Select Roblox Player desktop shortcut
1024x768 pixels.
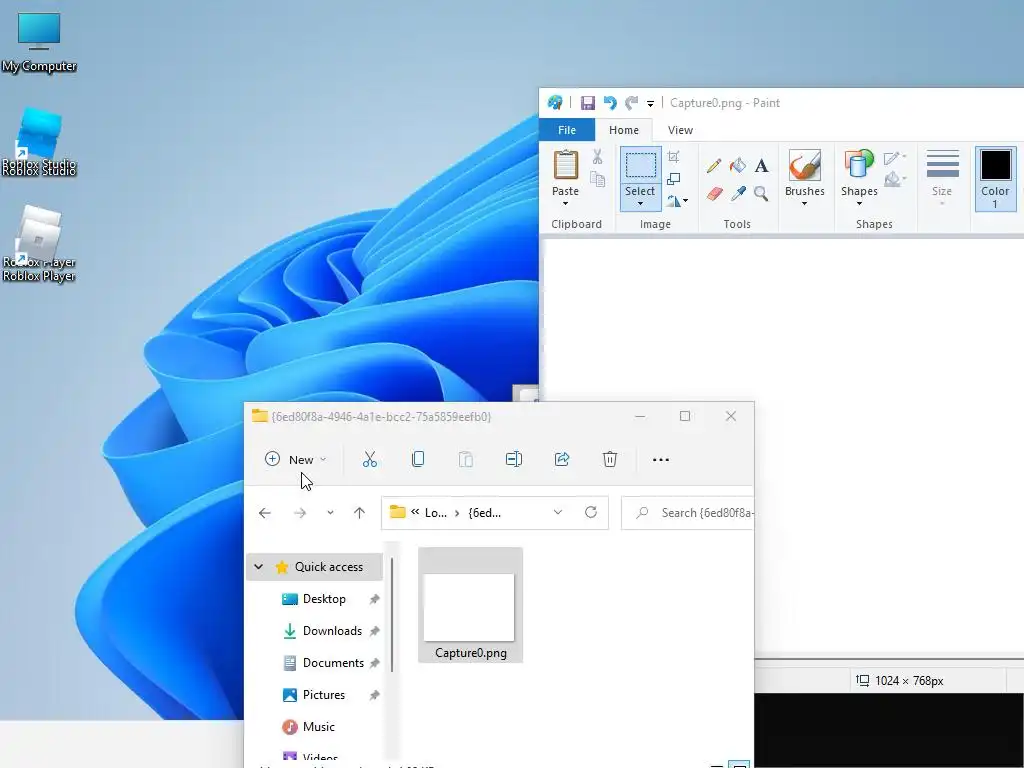point(39,243)
